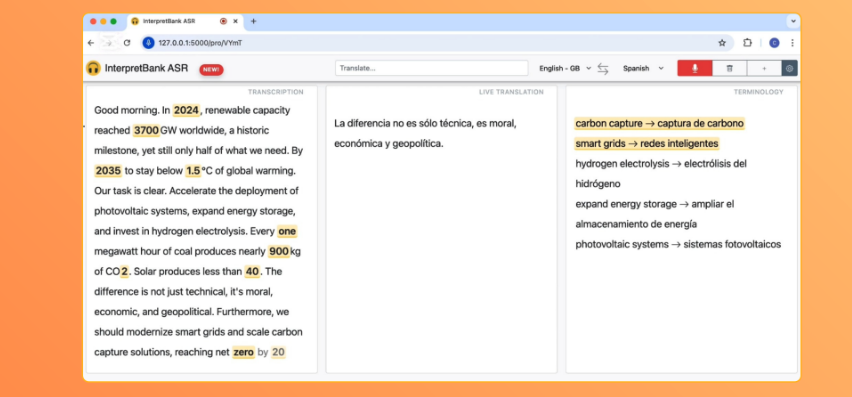Image resolution: width=852 pixels, height=397 pixels.
Task: Click the highlighted number 3700
Action: click(x=146, y=130)
